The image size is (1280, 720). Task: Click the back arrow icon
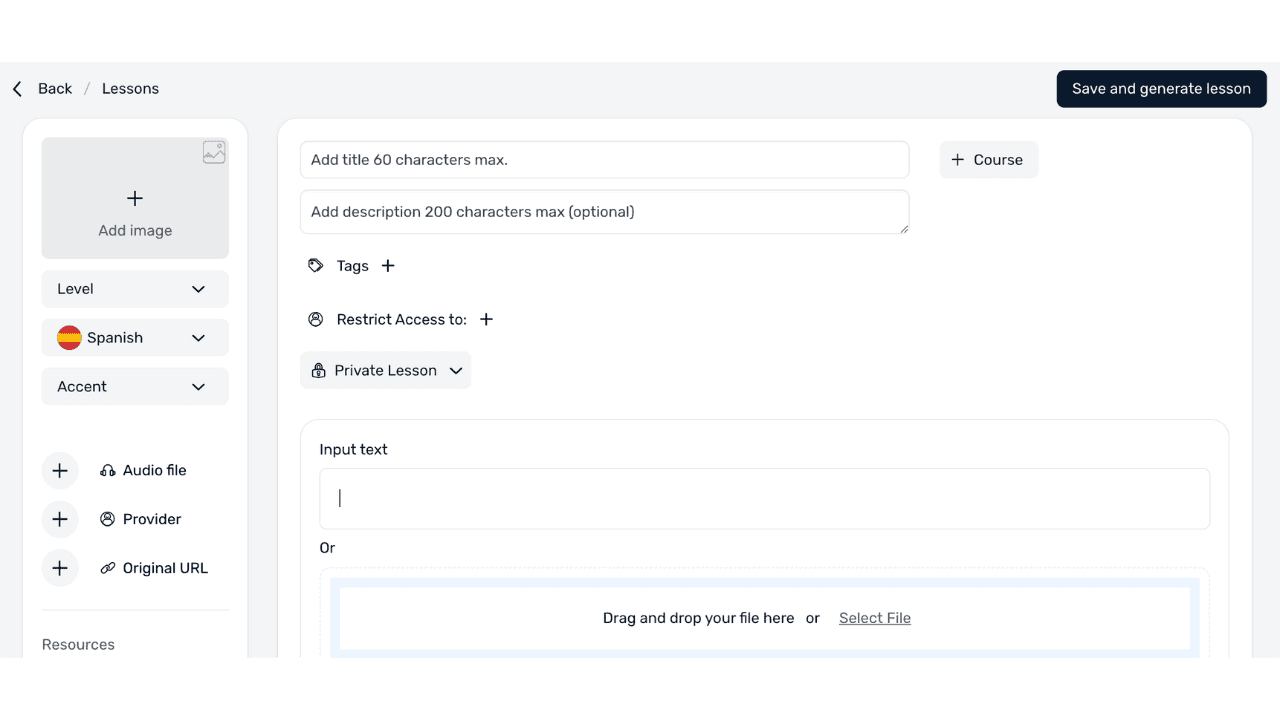click(17, 89)
